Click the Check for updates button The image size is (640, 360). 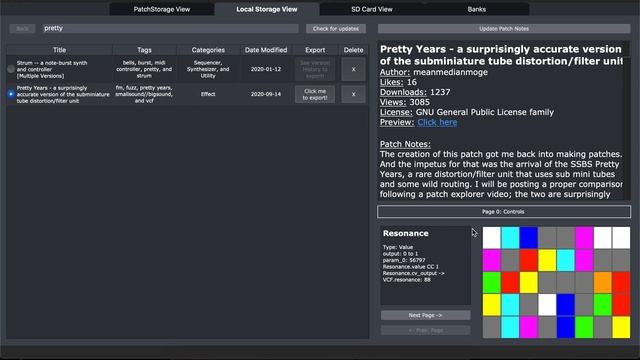coord(336,29)
